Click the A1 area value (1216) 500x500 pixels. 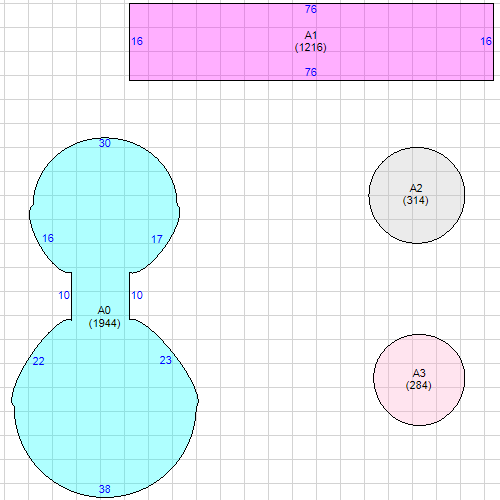[311, 47]
